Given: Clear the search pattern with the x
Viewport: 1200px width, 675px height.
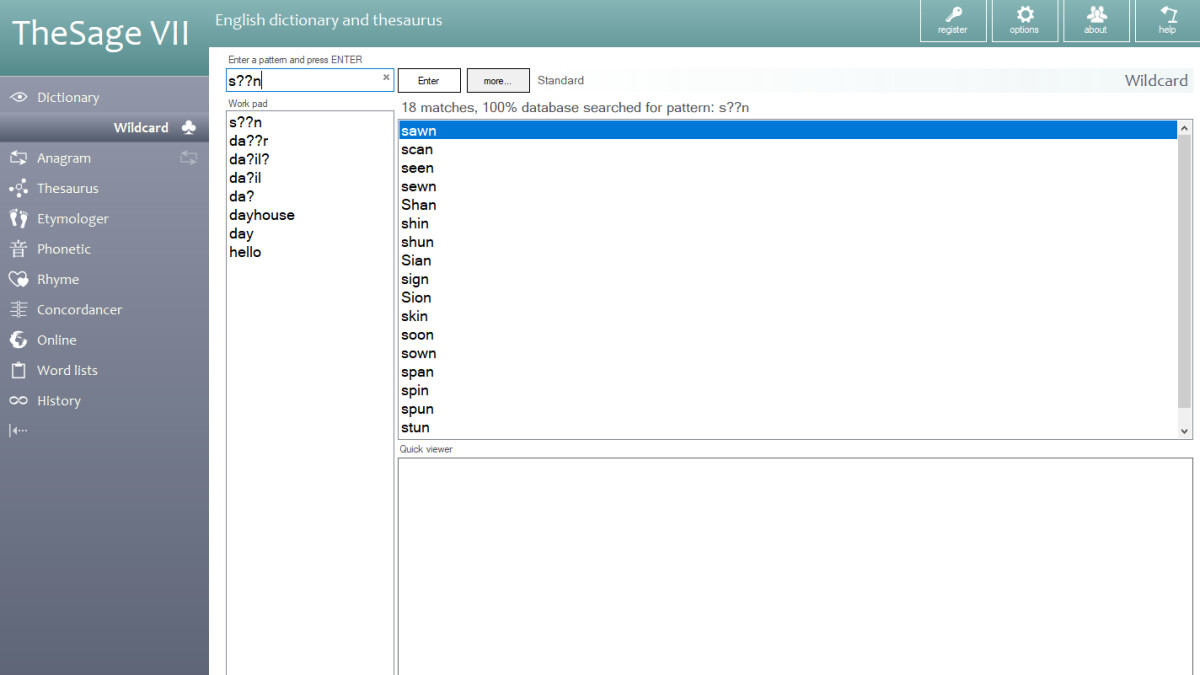Looking at the screenshot, I should 385,77.
